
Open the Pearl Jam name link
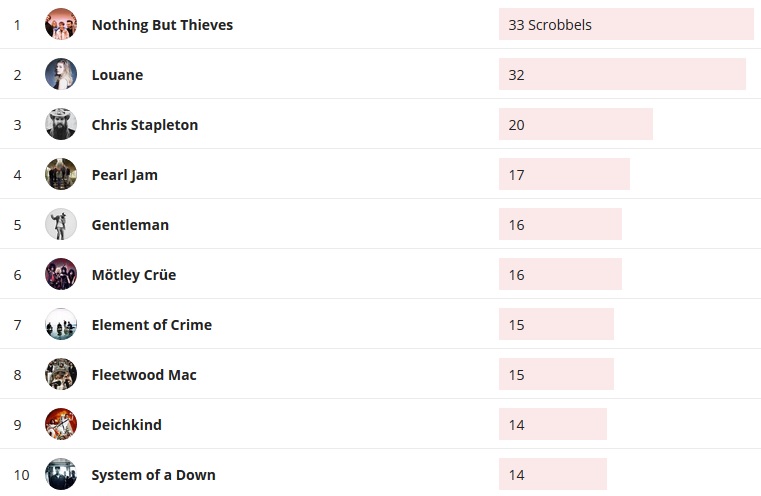(x=125, y=175)
